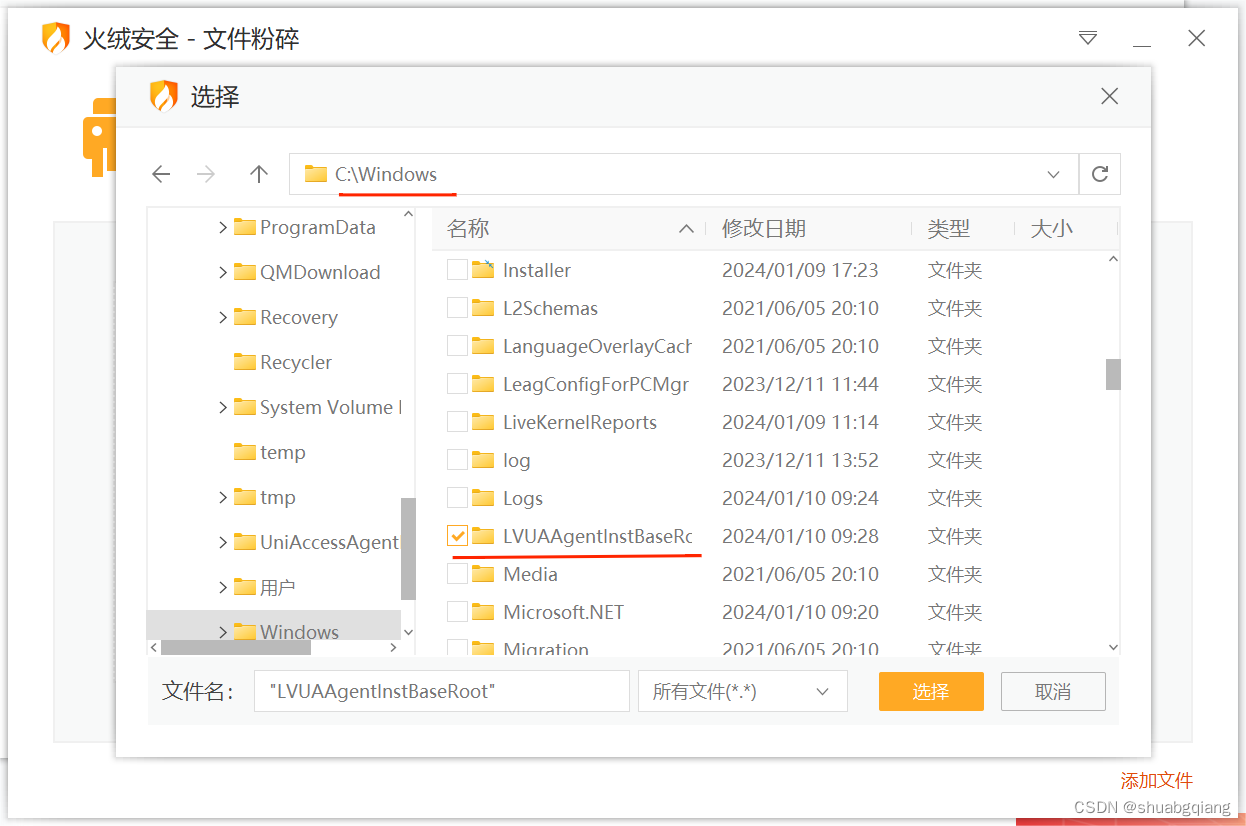
Task: Close the Select dialog
Action: pos(1109,96)
